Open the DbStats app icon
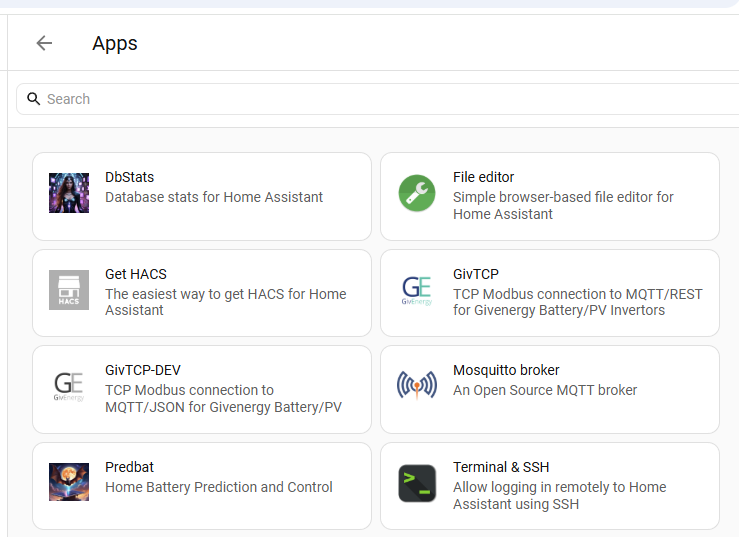 [69, 193]
